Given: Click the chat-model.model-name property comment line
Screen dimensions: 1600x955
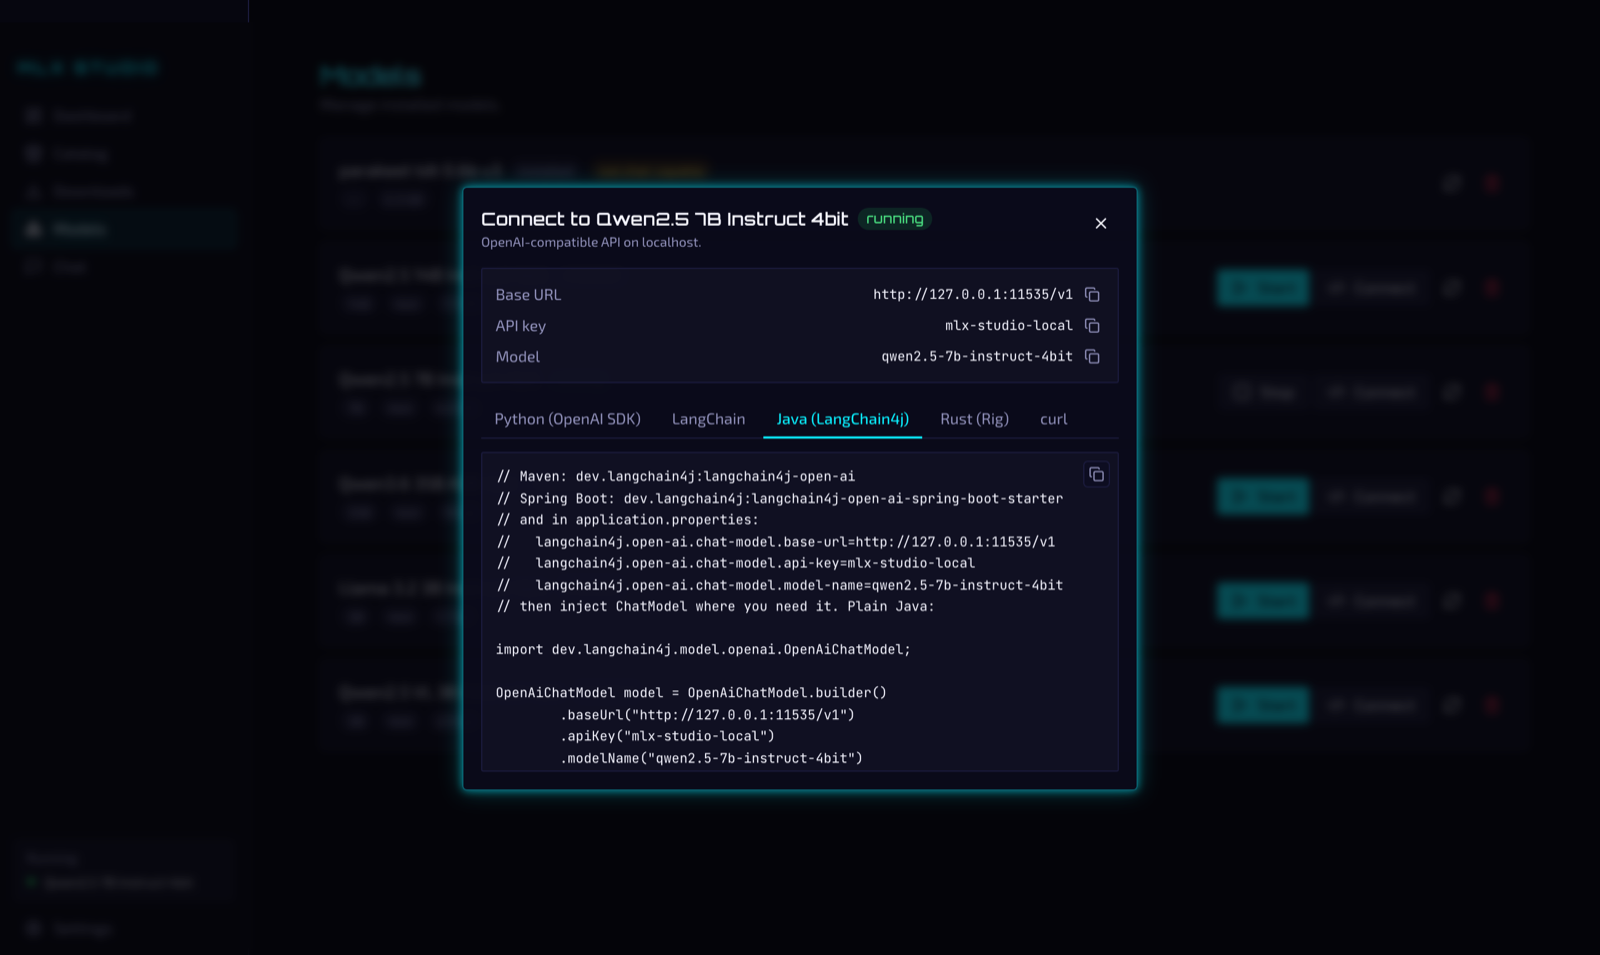Looking at the screenshot, I should (779, 585).
